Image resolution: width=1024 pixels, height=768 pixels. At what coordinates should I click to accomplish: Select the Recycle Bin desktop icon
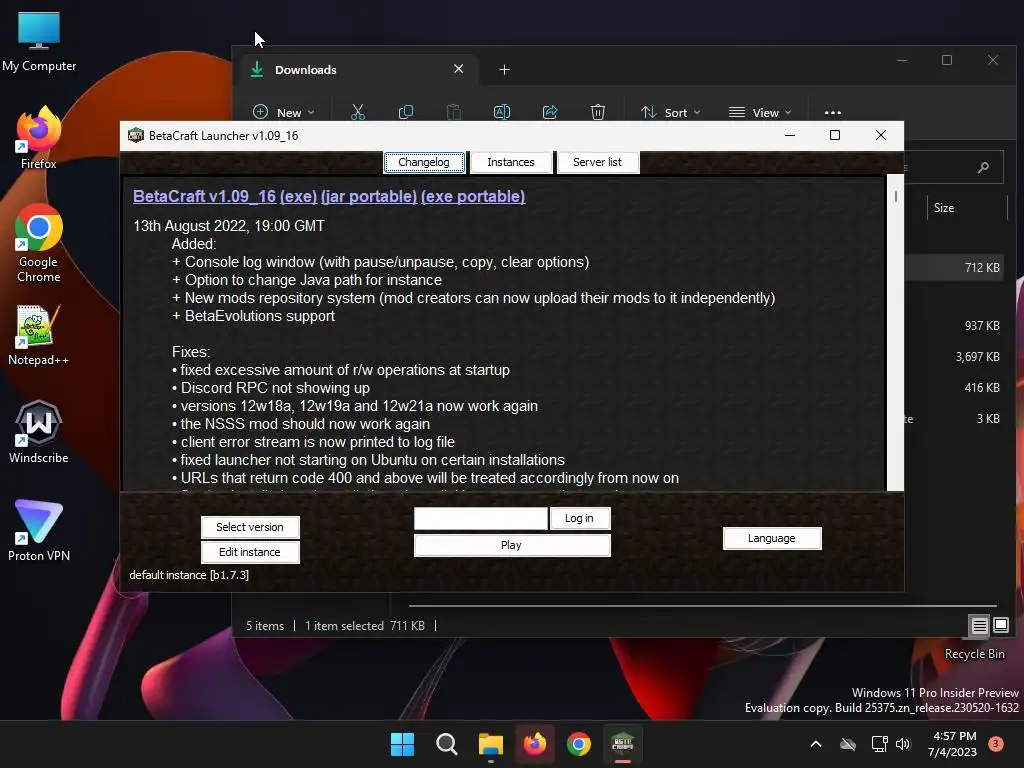[x=974, y=654]
